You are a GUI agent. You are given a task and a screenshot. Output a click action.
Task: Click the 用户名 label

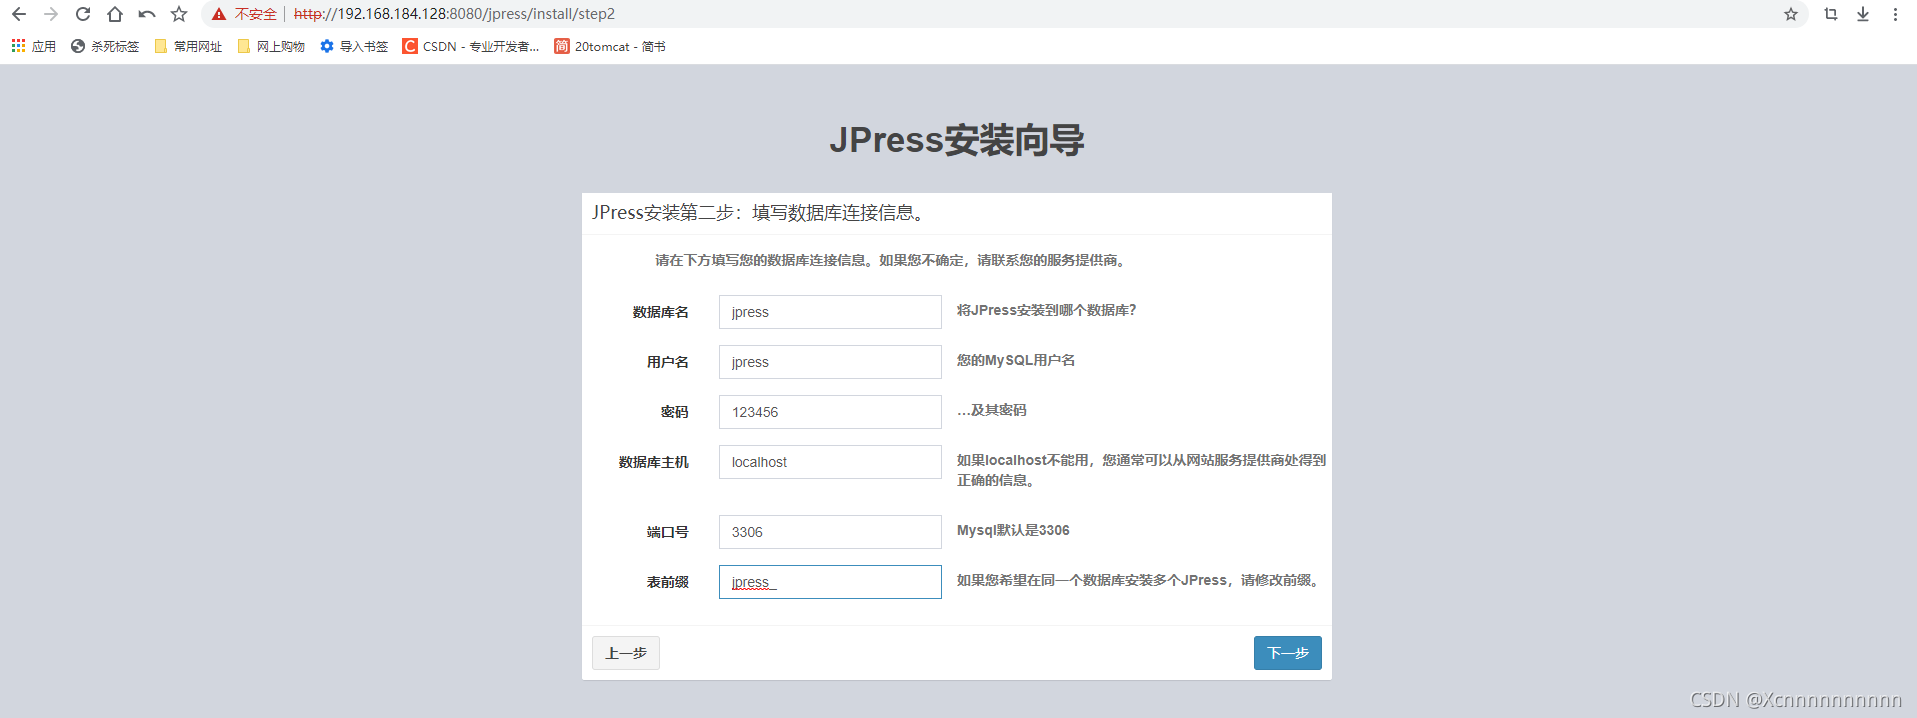pyautogui.click(x=667, y=362)
